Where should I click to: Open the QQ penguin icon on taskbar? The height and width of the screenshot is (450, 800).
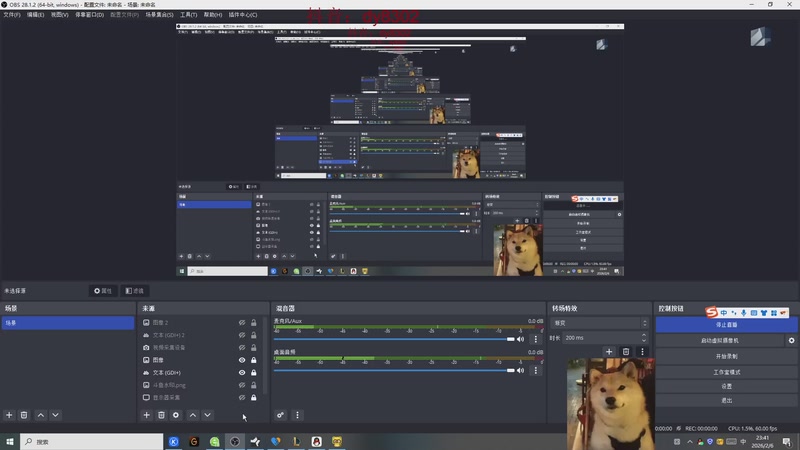(316, 441)
